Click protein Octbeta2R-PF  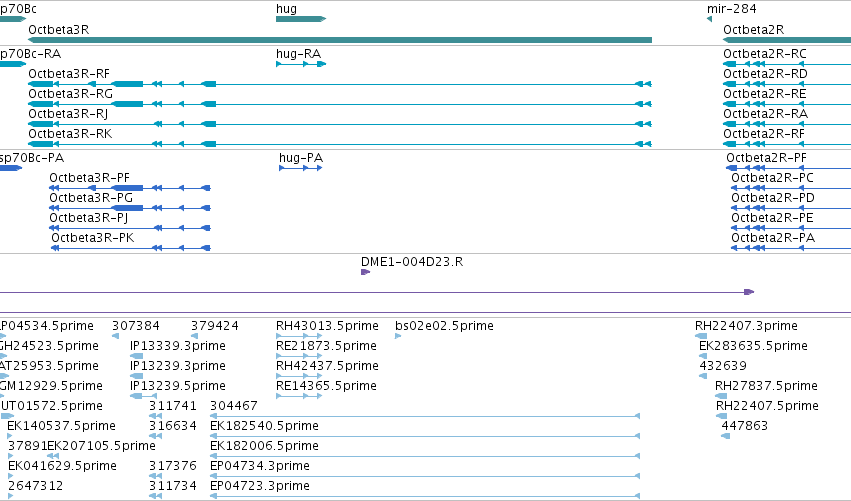(766, 158)
